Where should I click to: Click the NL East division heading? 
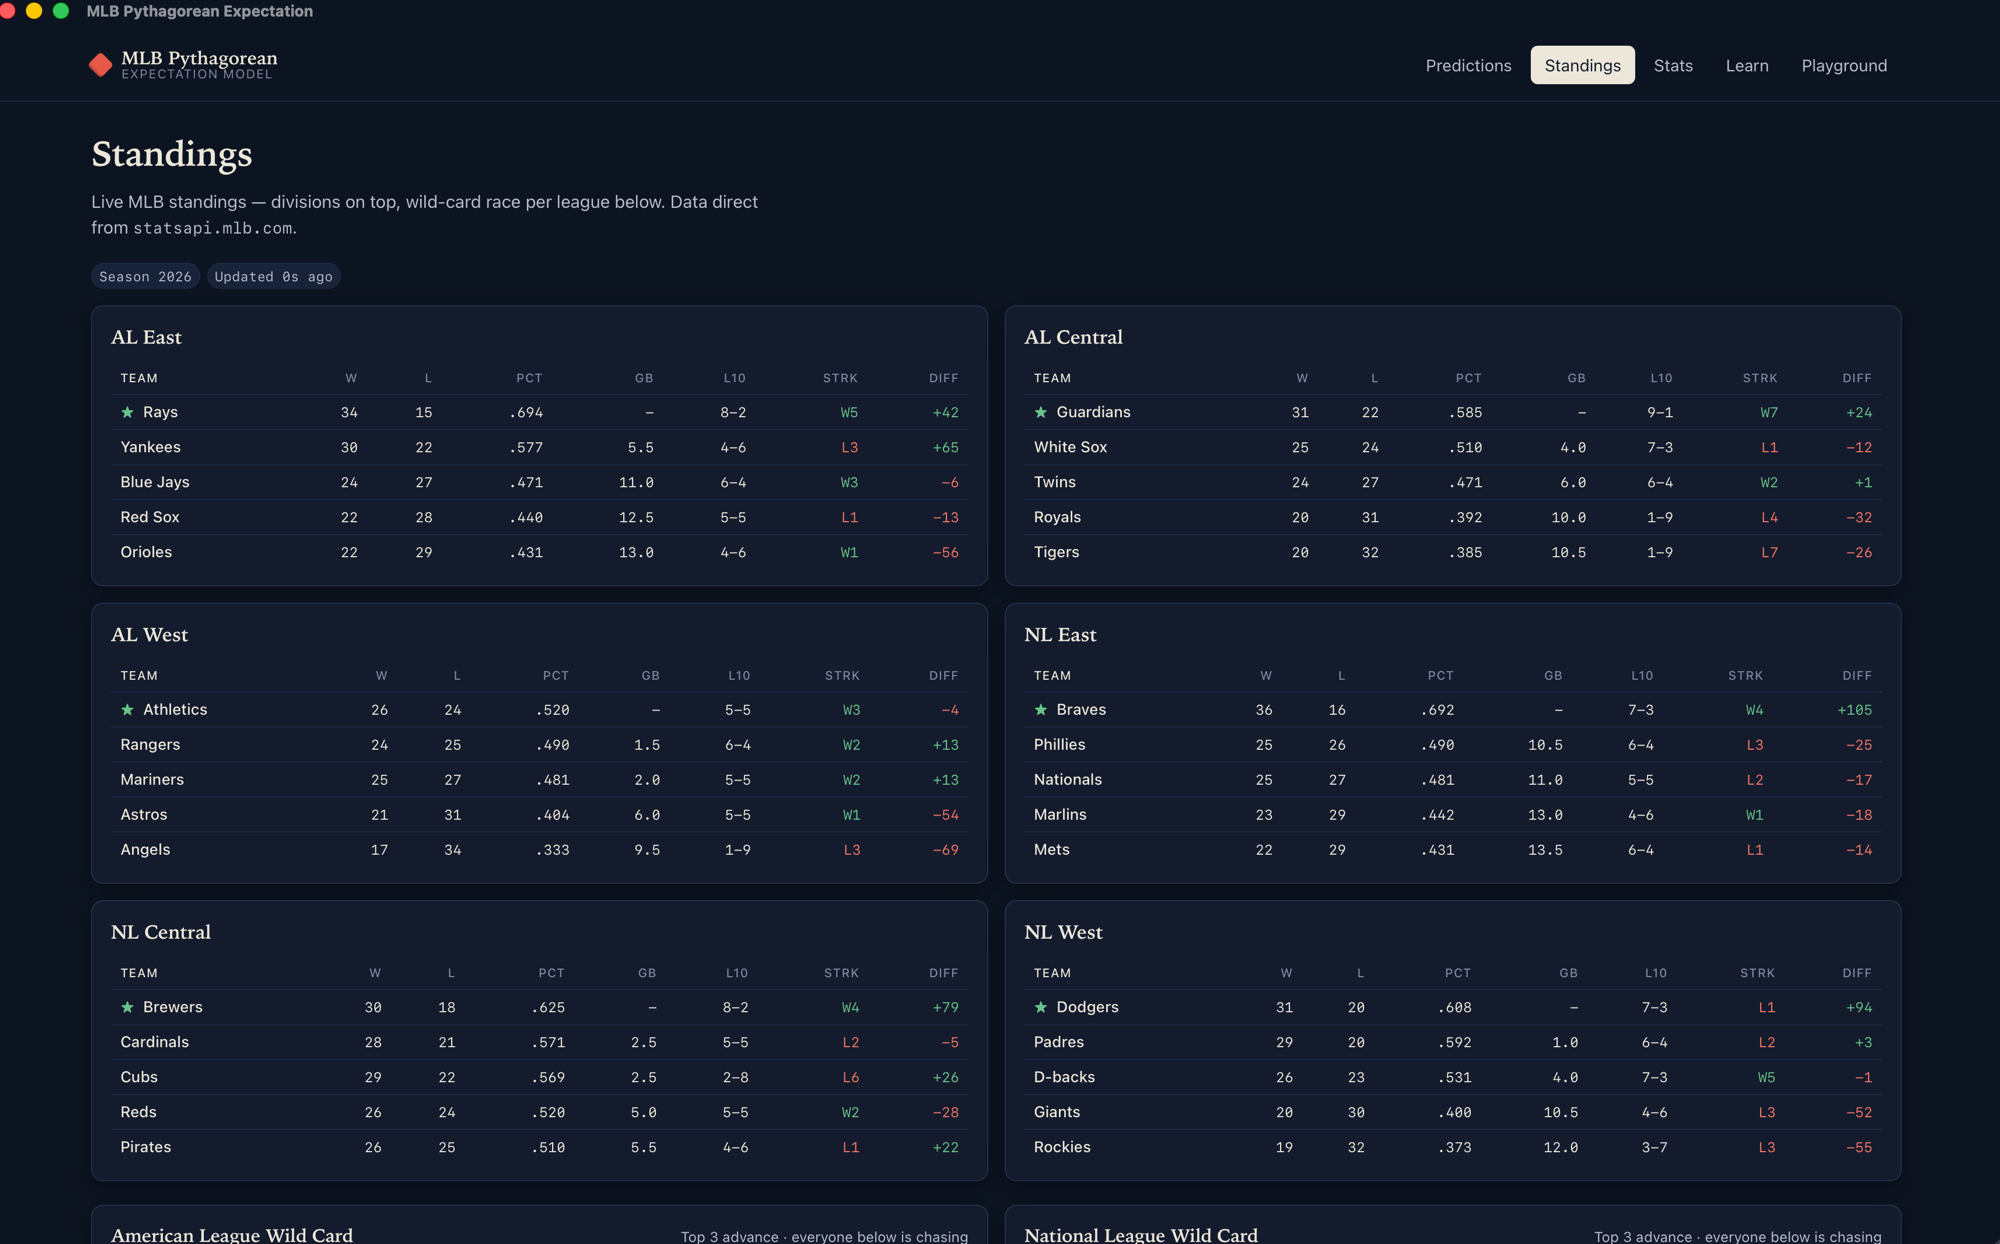1060,635
